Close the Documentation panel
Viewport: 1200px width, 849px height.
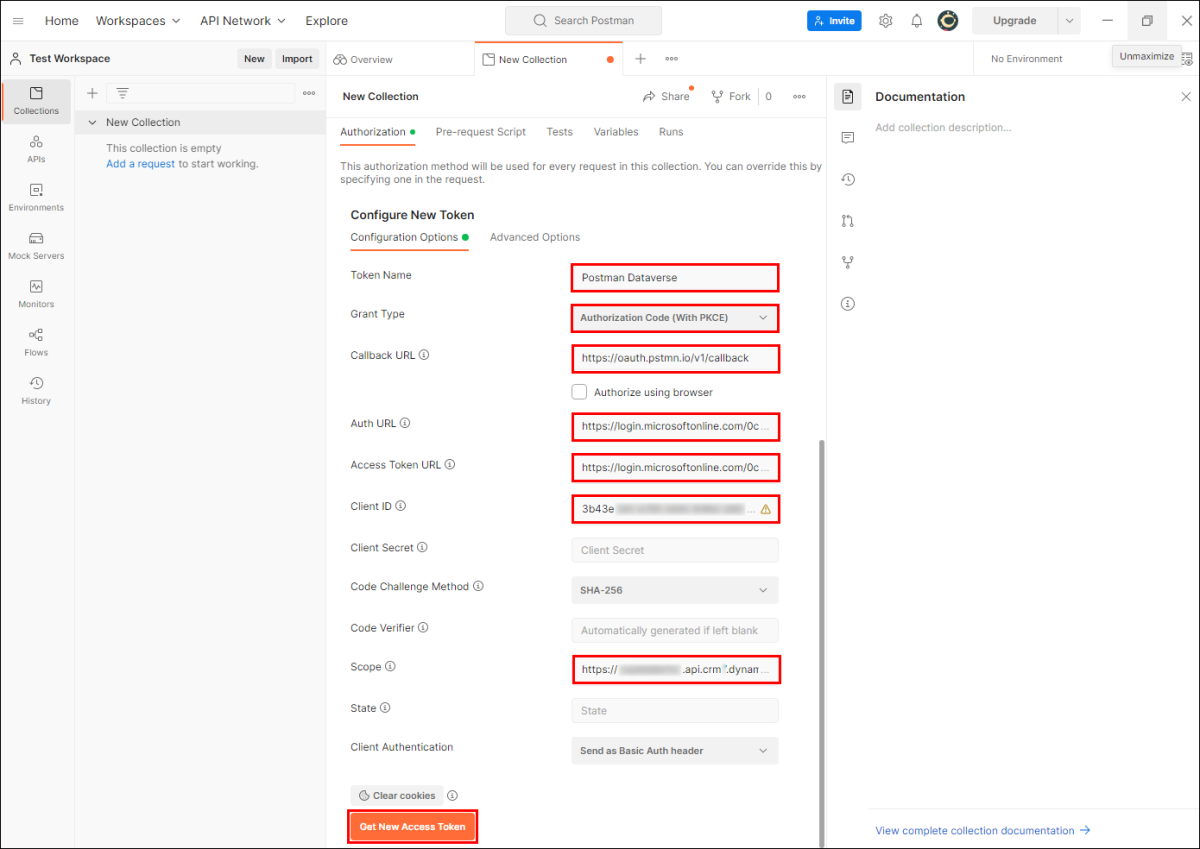(x=1186, y=97)
